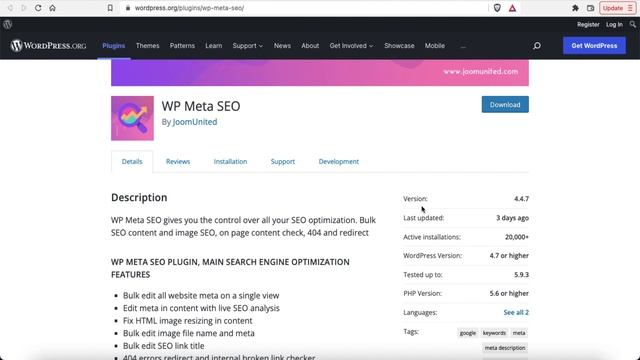Click 'Tested up to' value 5.9.3
640x360 pixels.
pos(521,275)
